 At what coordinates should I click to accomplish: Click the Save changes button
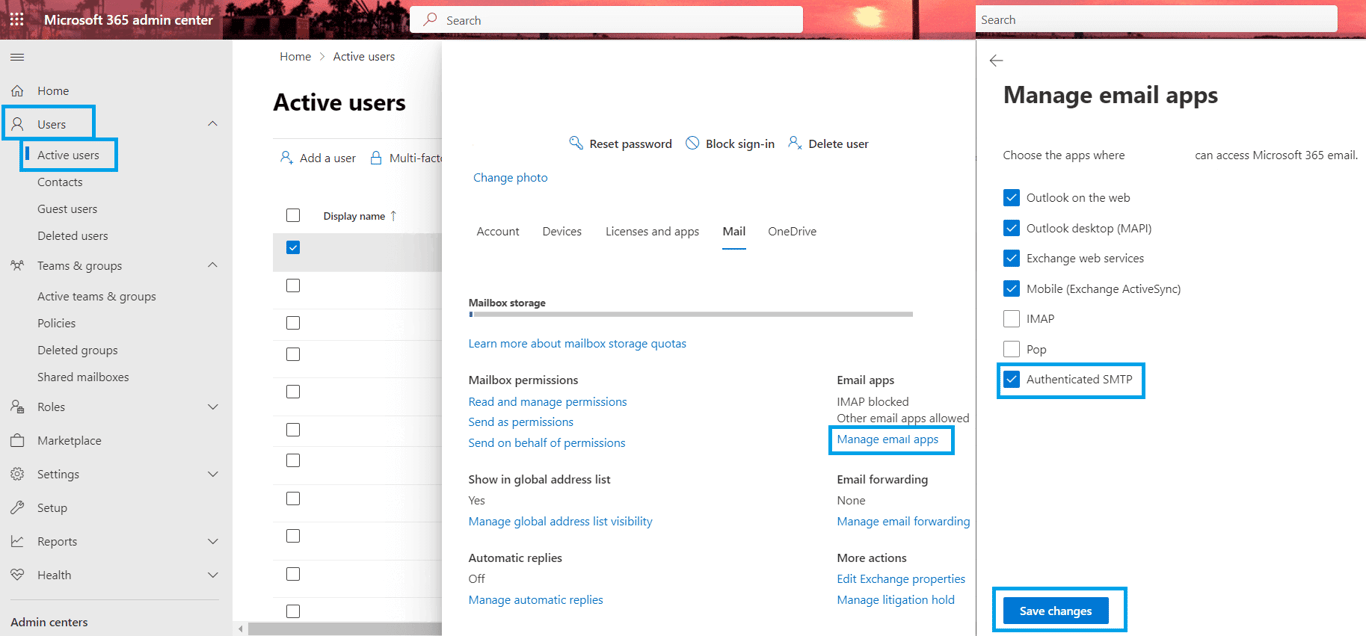1055,611
